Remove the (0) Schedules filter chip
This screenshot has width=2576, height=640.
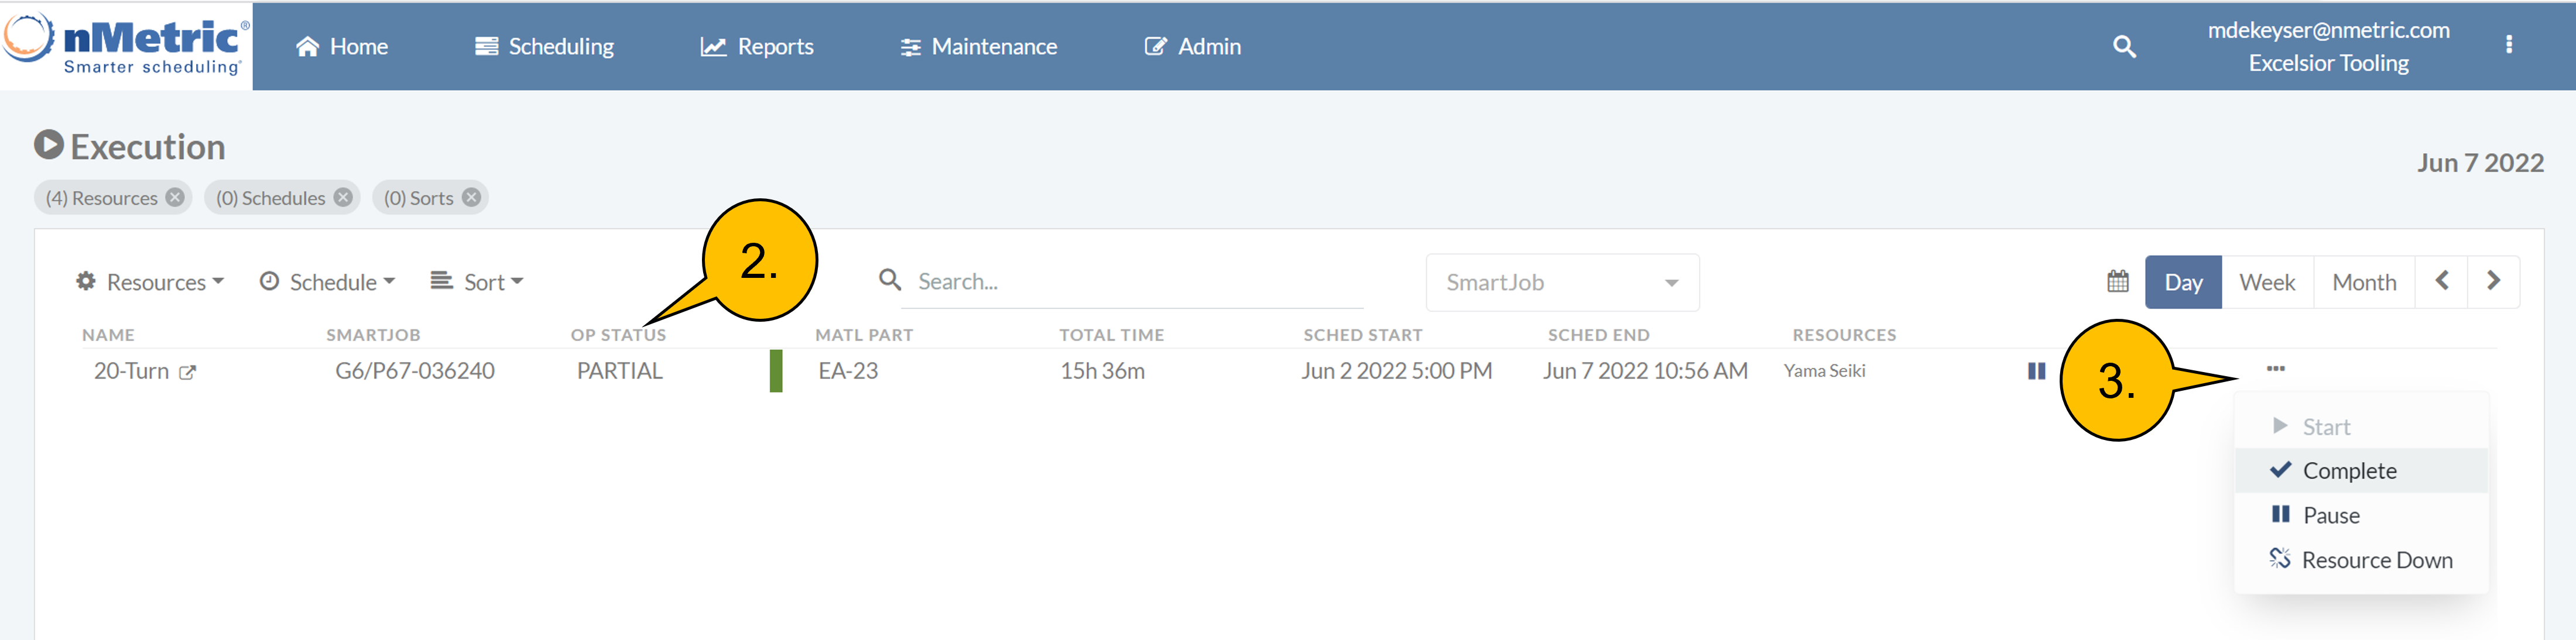(343, 197)
